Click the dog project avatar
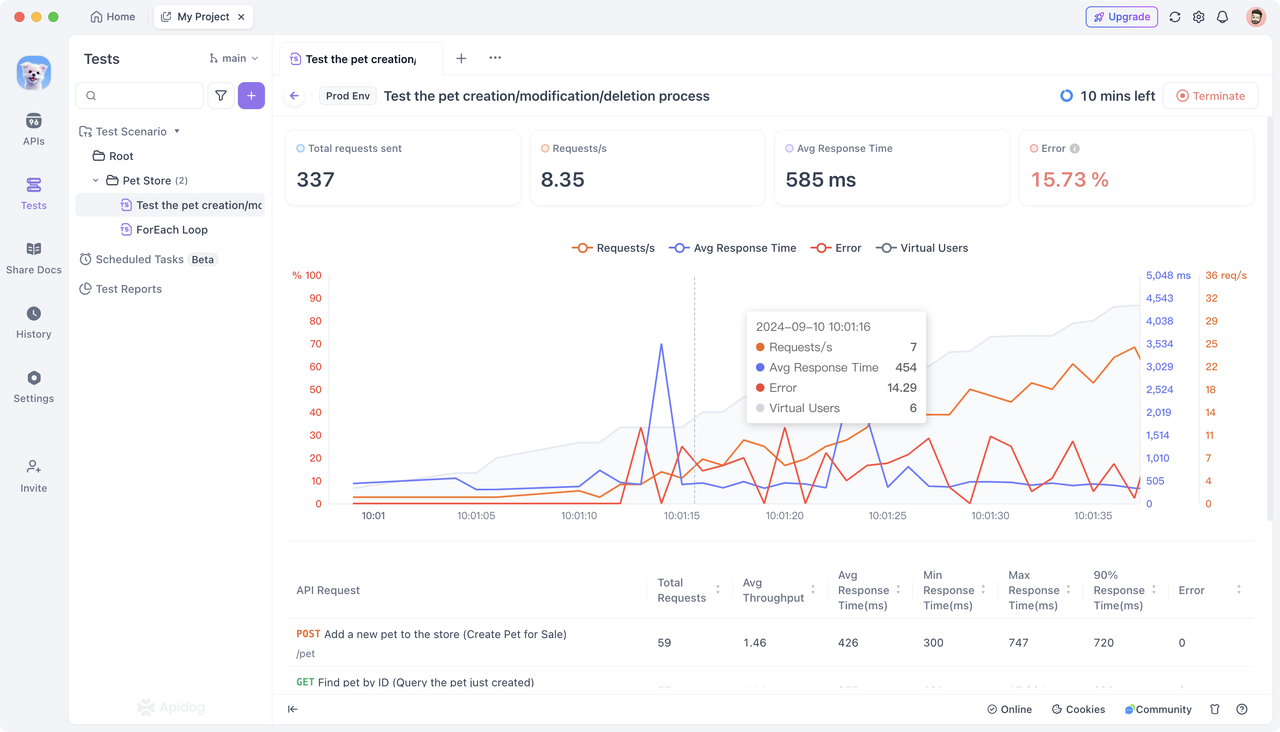 click(34, 73)
